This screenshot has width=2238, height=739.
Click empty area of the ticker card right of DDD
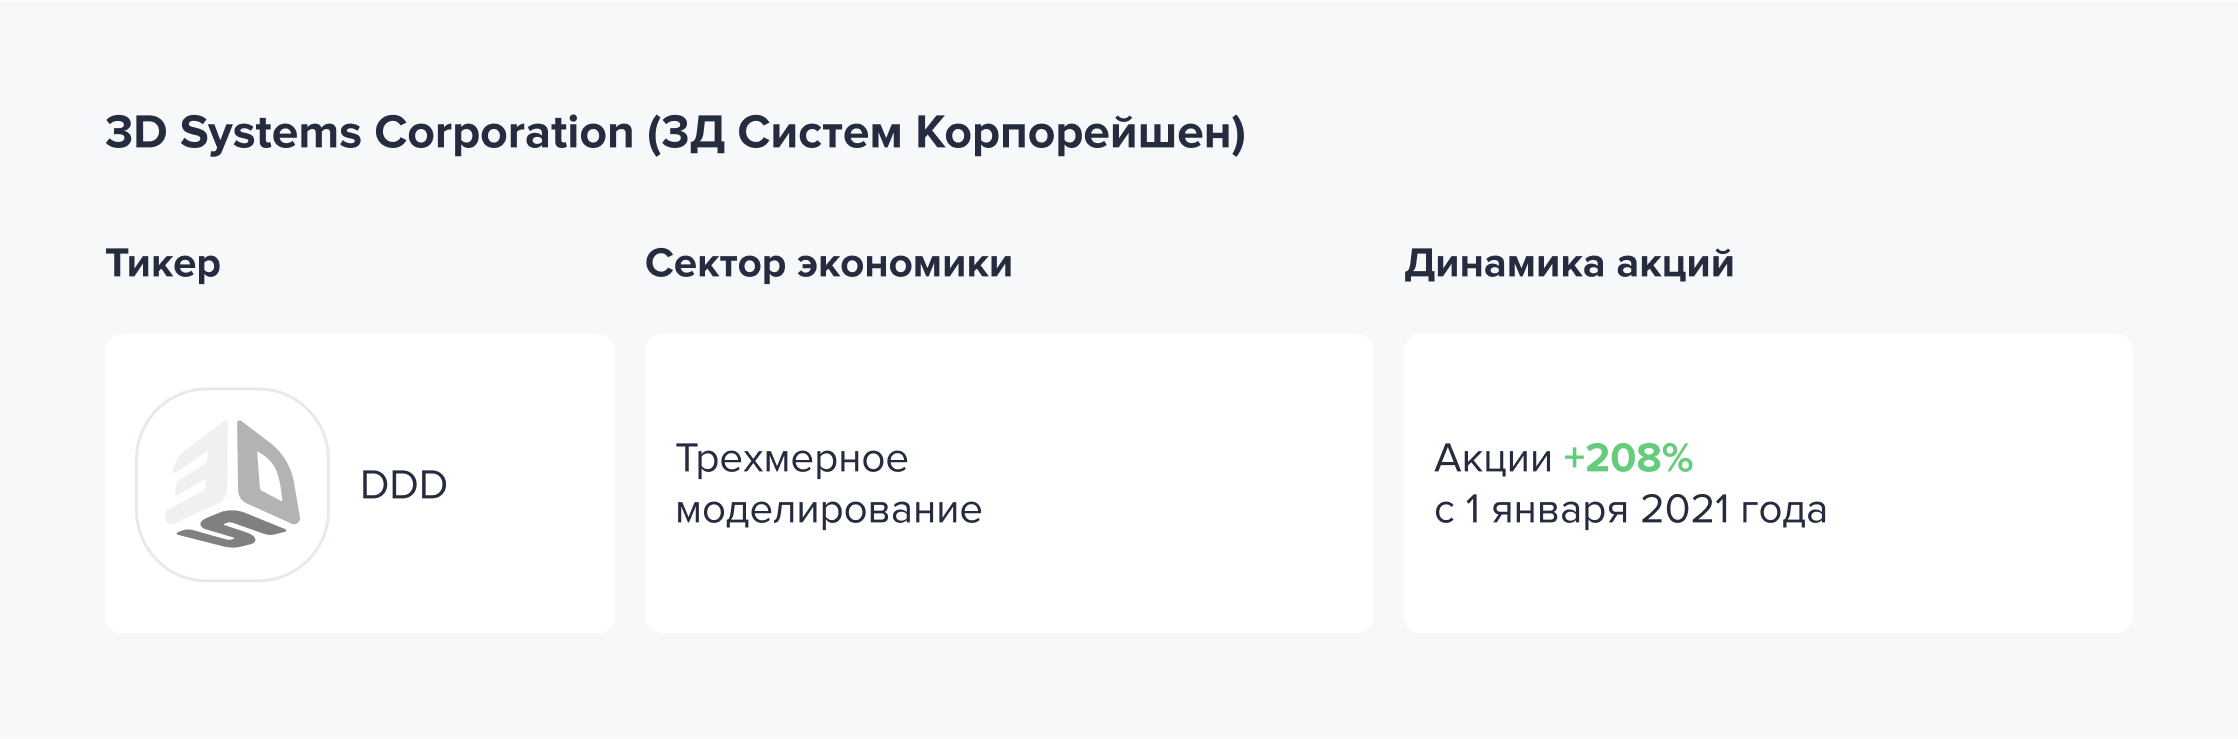tap(530, 485)
